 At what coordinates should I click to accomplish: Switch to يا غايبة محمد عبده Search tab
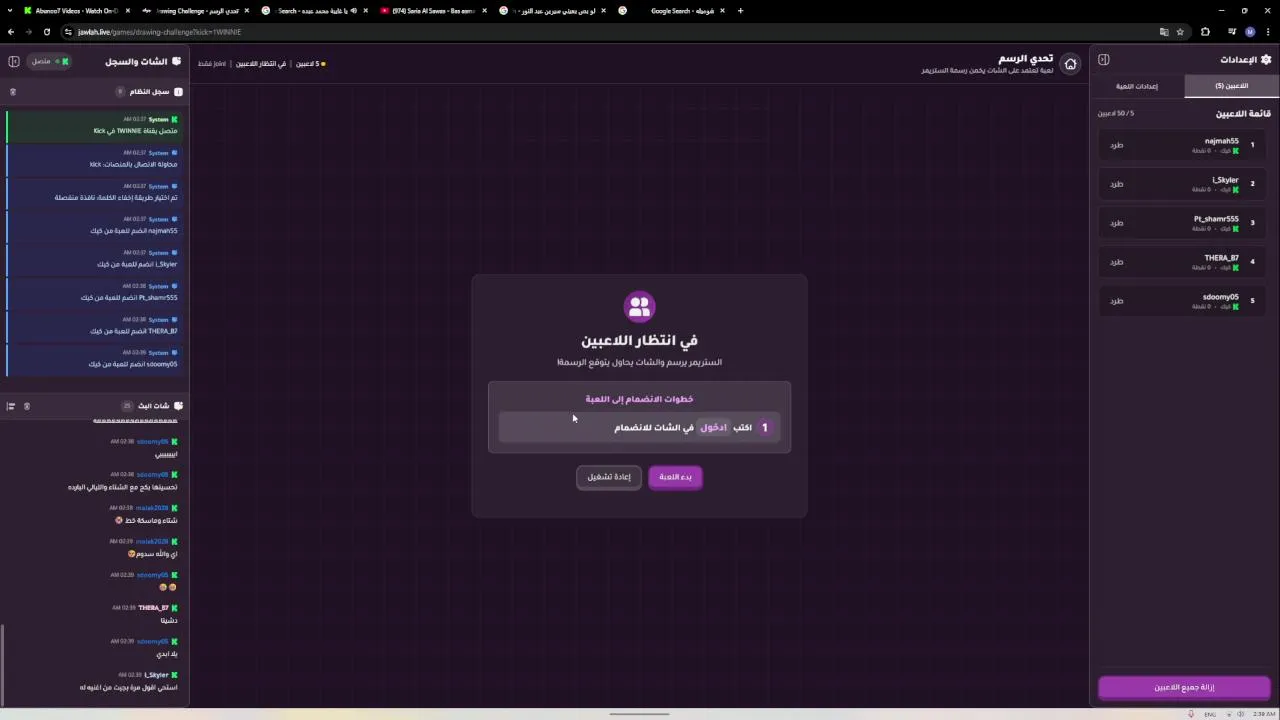pos(316,11)
